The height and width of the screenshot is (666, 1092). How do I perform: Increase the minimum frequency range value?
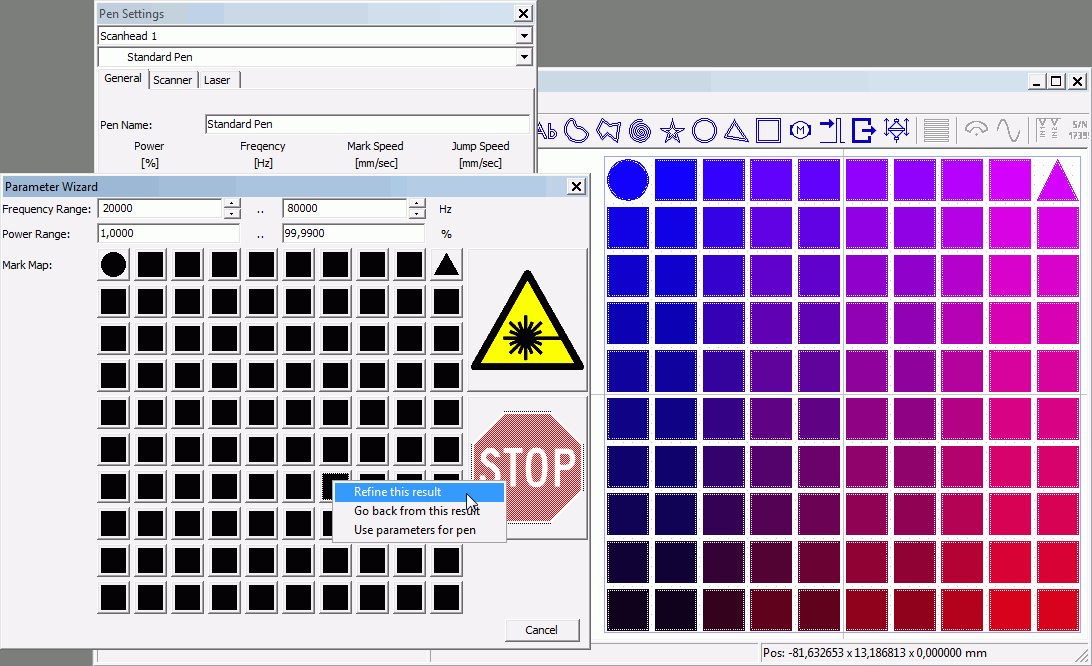pyautogui.click(x=232, y=204)
